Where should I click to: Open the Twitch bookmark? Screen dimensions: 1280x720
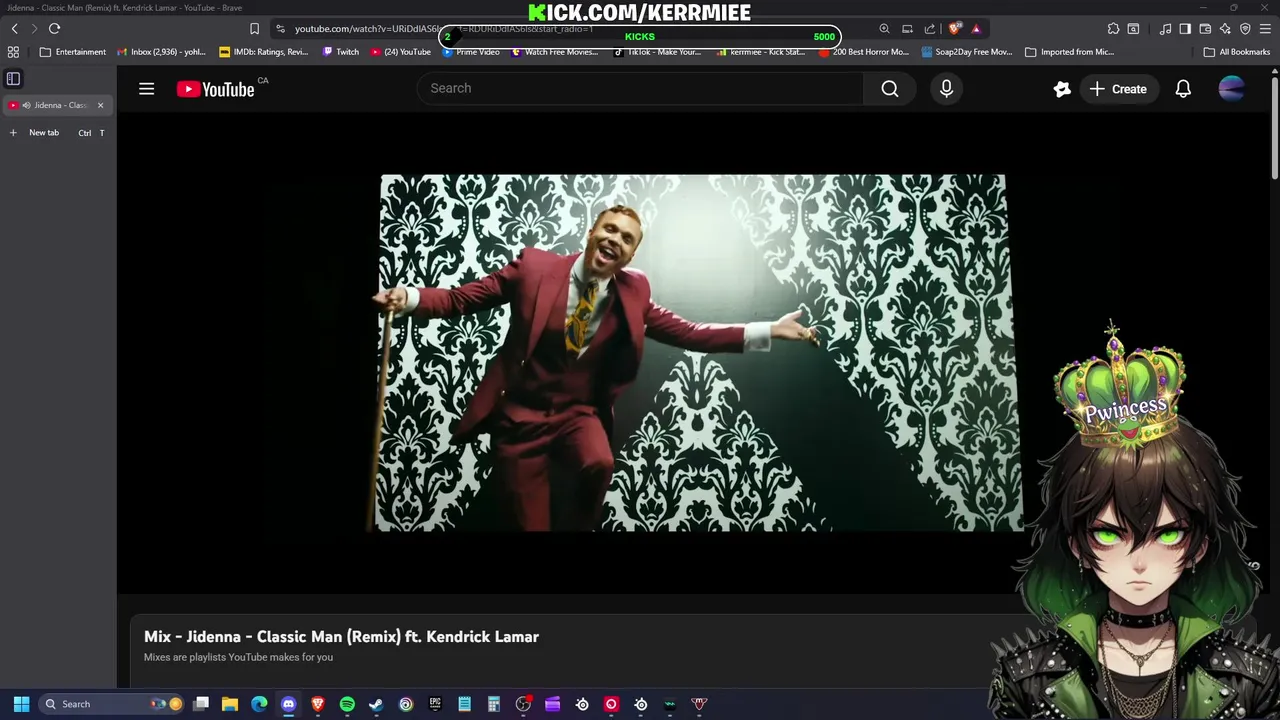[341, 52]
